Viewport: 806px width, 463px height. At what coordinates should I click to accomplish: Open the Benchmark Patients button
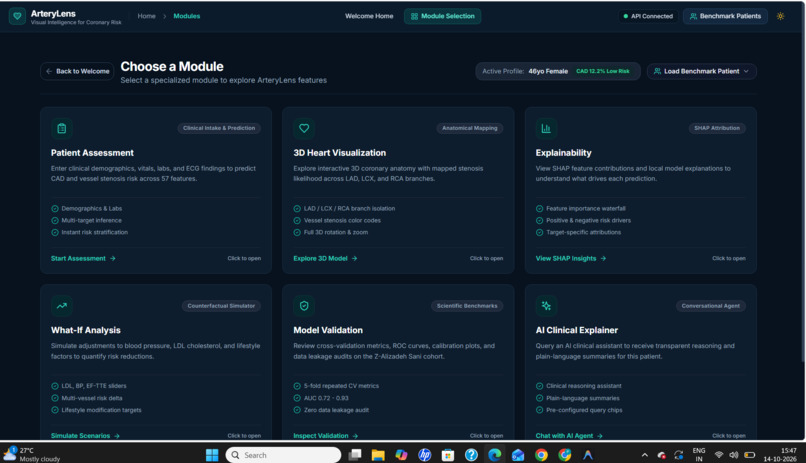[x=725, y=16]
